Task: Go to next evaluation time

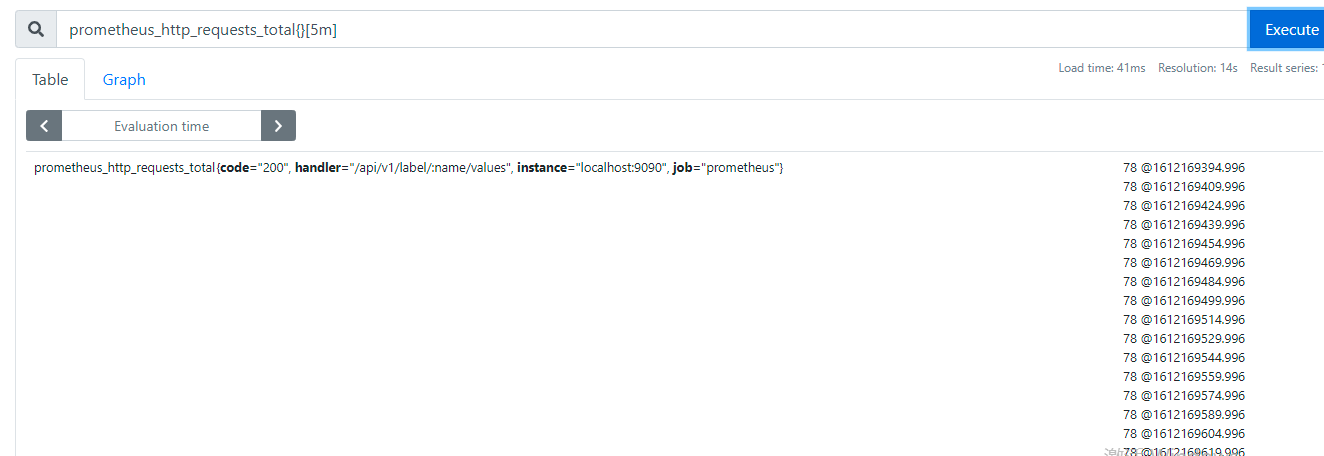Action: pyautogui.click(x=278, y=126)
